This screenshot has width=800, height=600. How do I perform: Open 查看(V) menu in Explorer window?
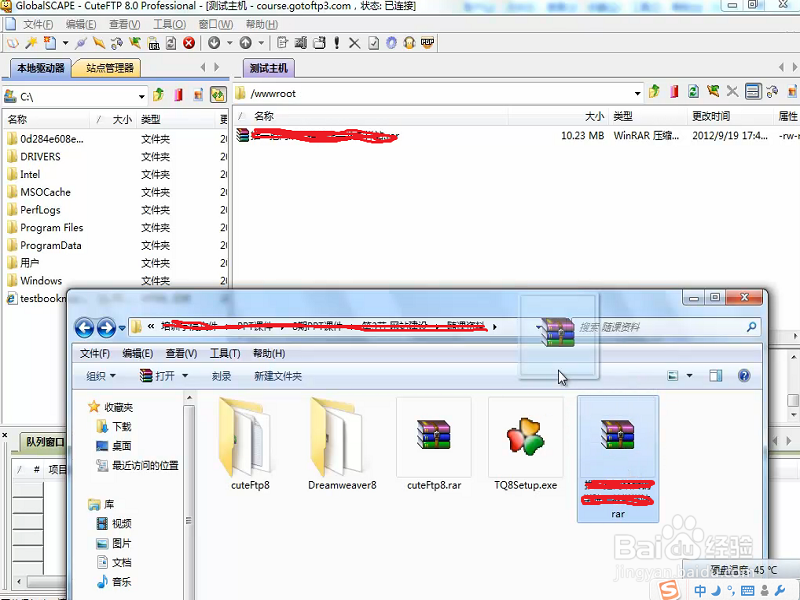(x=181, y=354)
